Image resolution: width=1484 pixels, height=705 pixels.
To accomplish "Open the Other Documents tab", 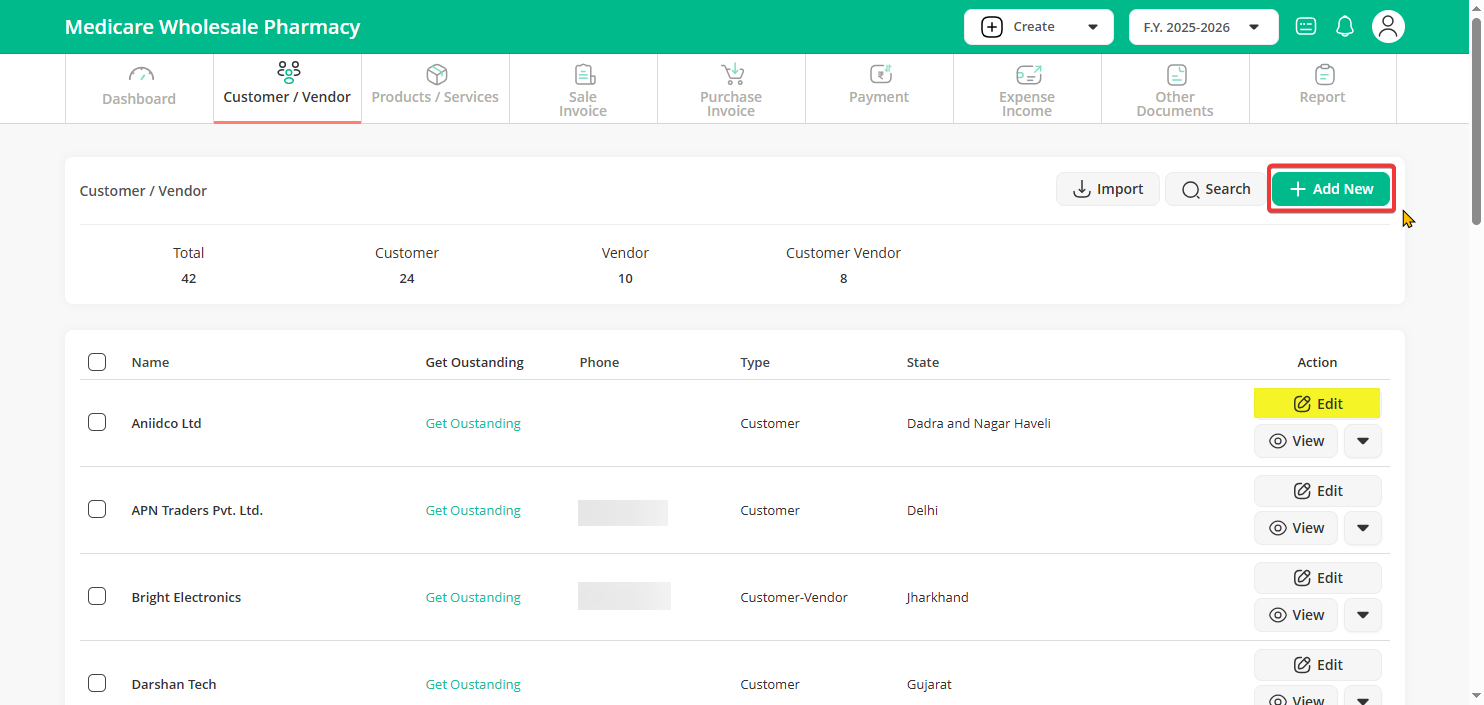I will click(x=1175, y=90).
